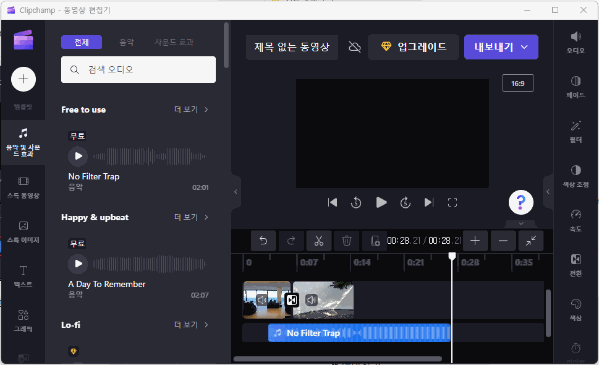Click the 0:07 mark on timeline ruler
The height and width of the screenshot is (365, 599).
coord(309,263)
